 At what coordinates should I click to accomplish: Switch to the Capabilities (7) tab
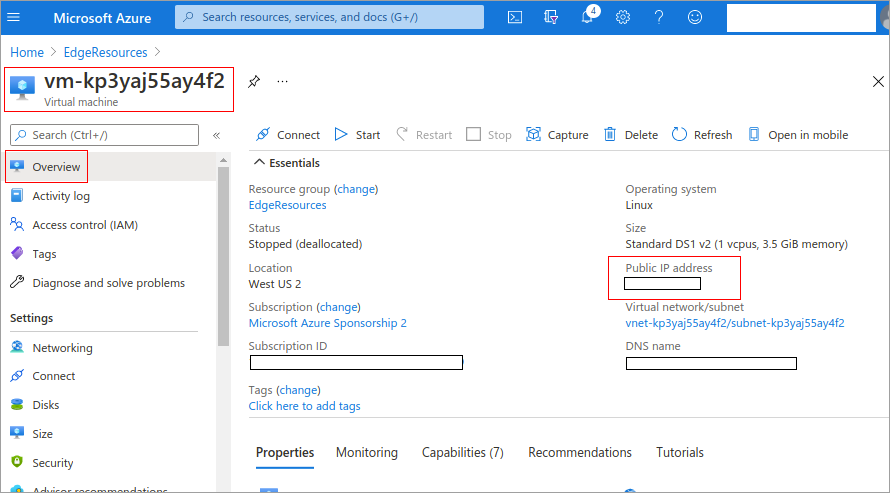pyautogui.click(x=462, y=453)
